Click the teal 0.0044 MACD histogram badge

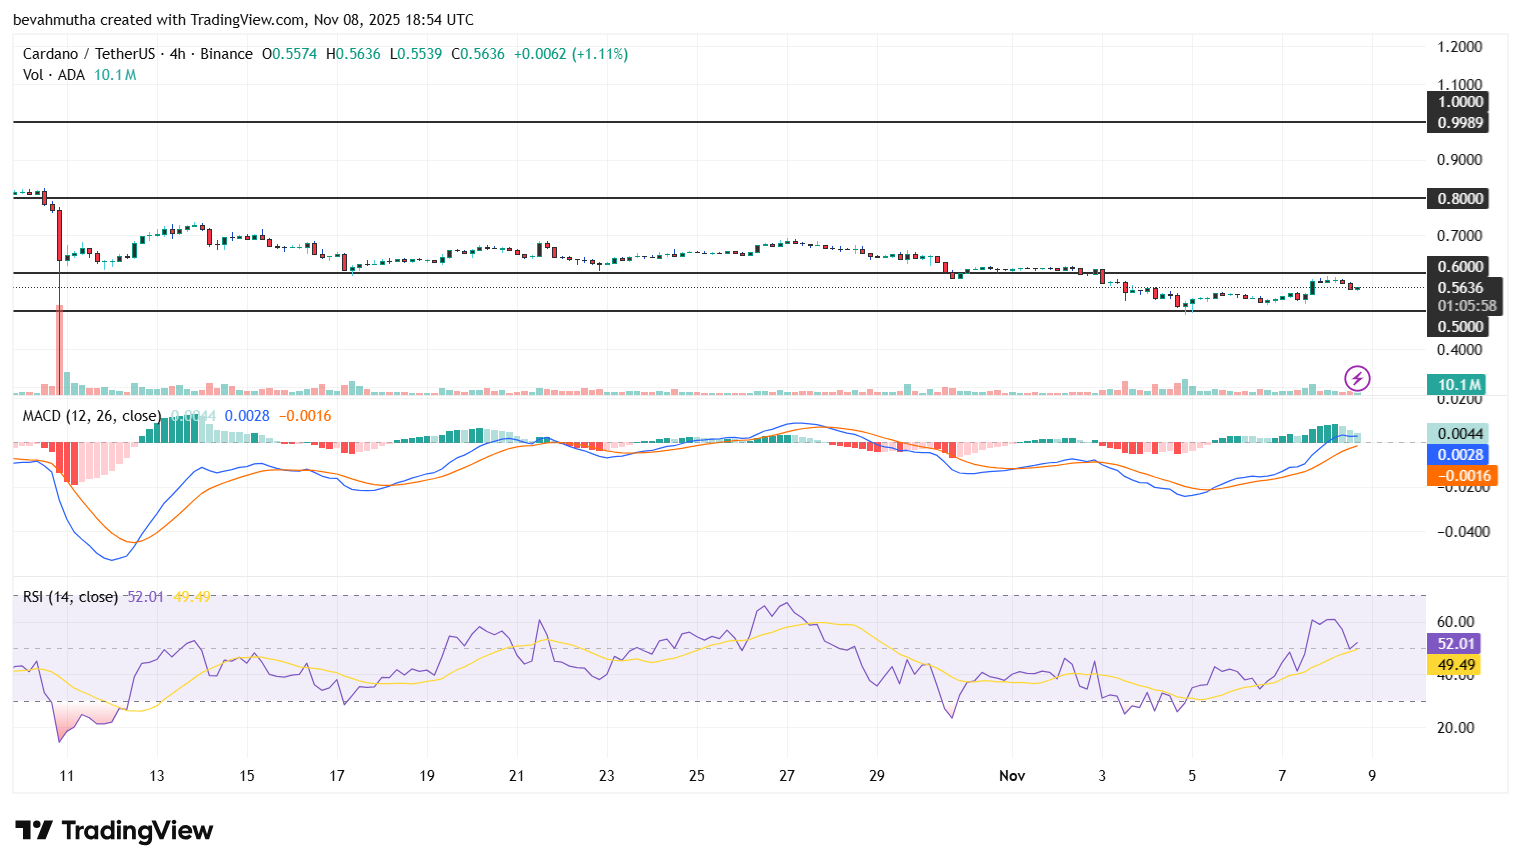pos(1458,433)
